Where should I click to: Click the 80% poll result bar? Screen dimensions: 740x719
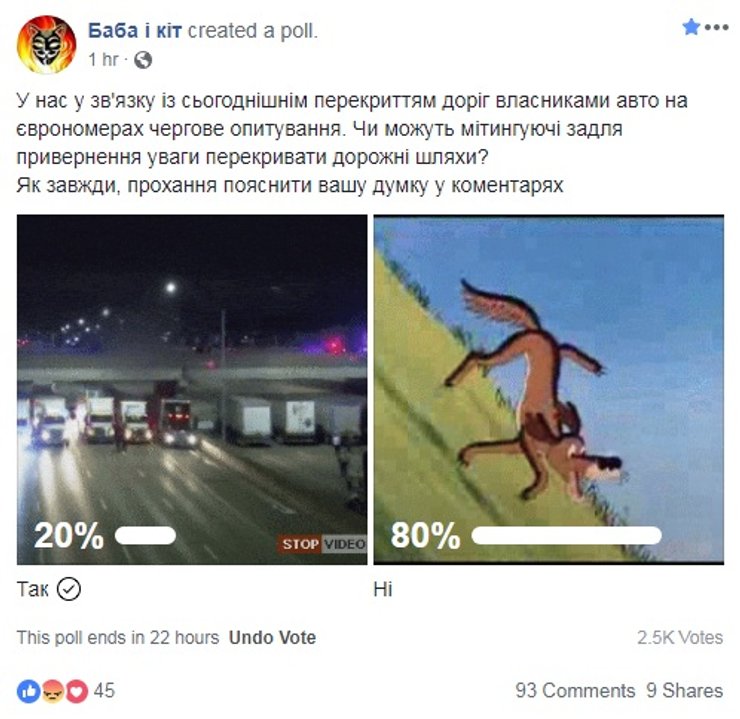566,536
